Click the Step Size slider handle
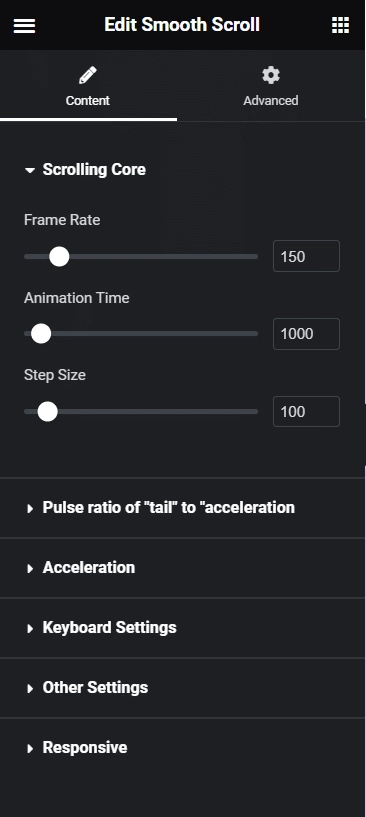Viewport: 366px width, 817px height. coord(47,412)
